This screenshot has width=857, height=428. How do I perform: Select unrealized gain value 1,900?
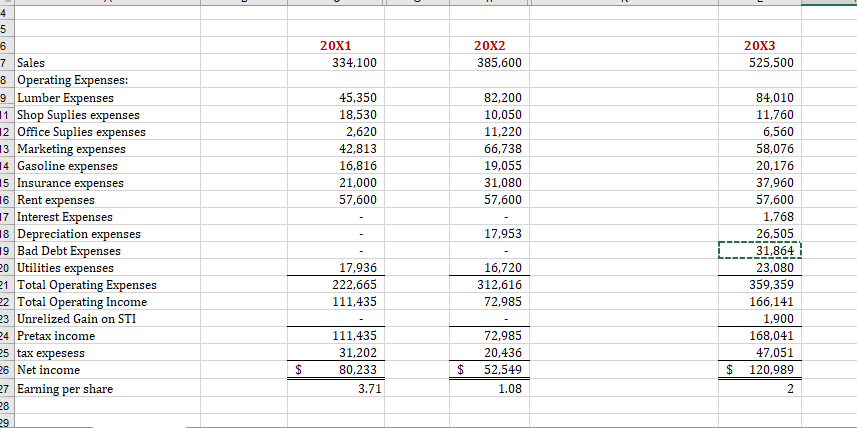pos(759,319)
